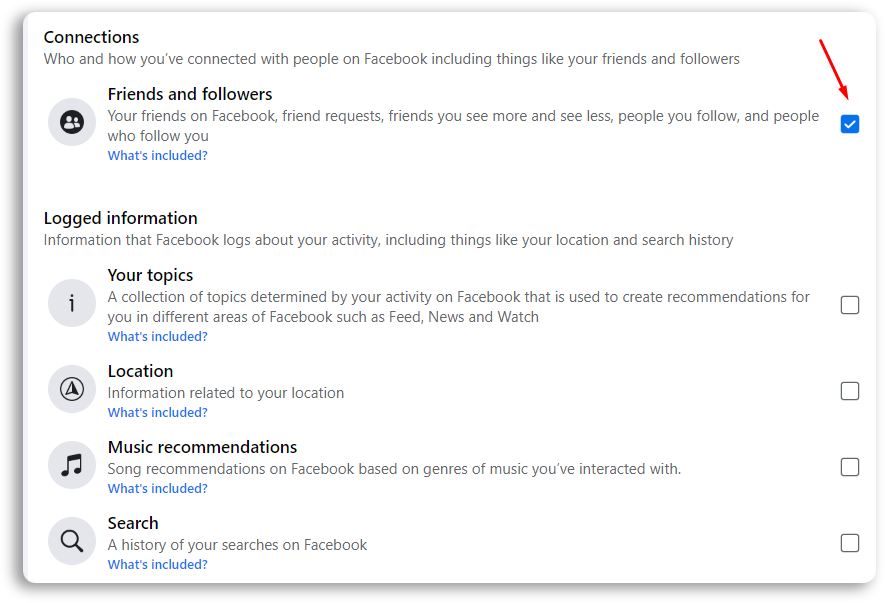Select the Search history checkbox
The image size is (885, 603).
pyautogui.click(x=849, y=543)
